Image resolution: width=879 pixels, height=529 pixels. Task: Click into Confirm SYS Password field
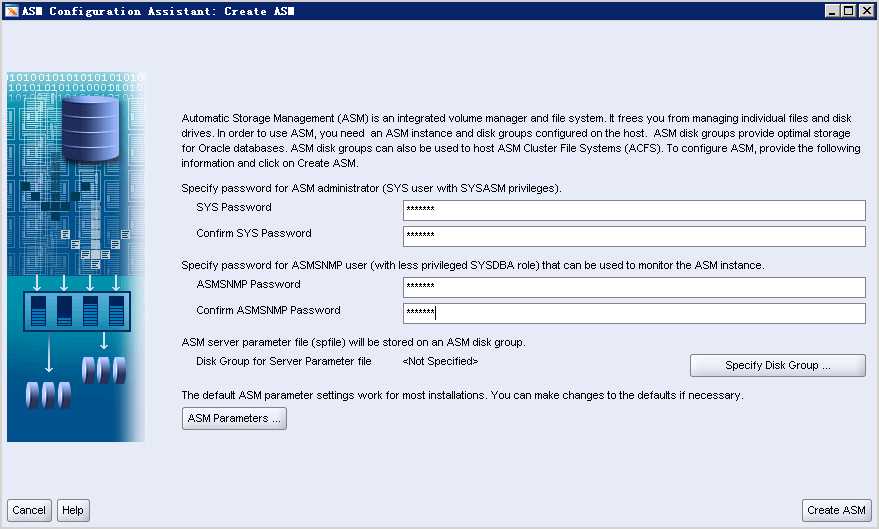633,236
